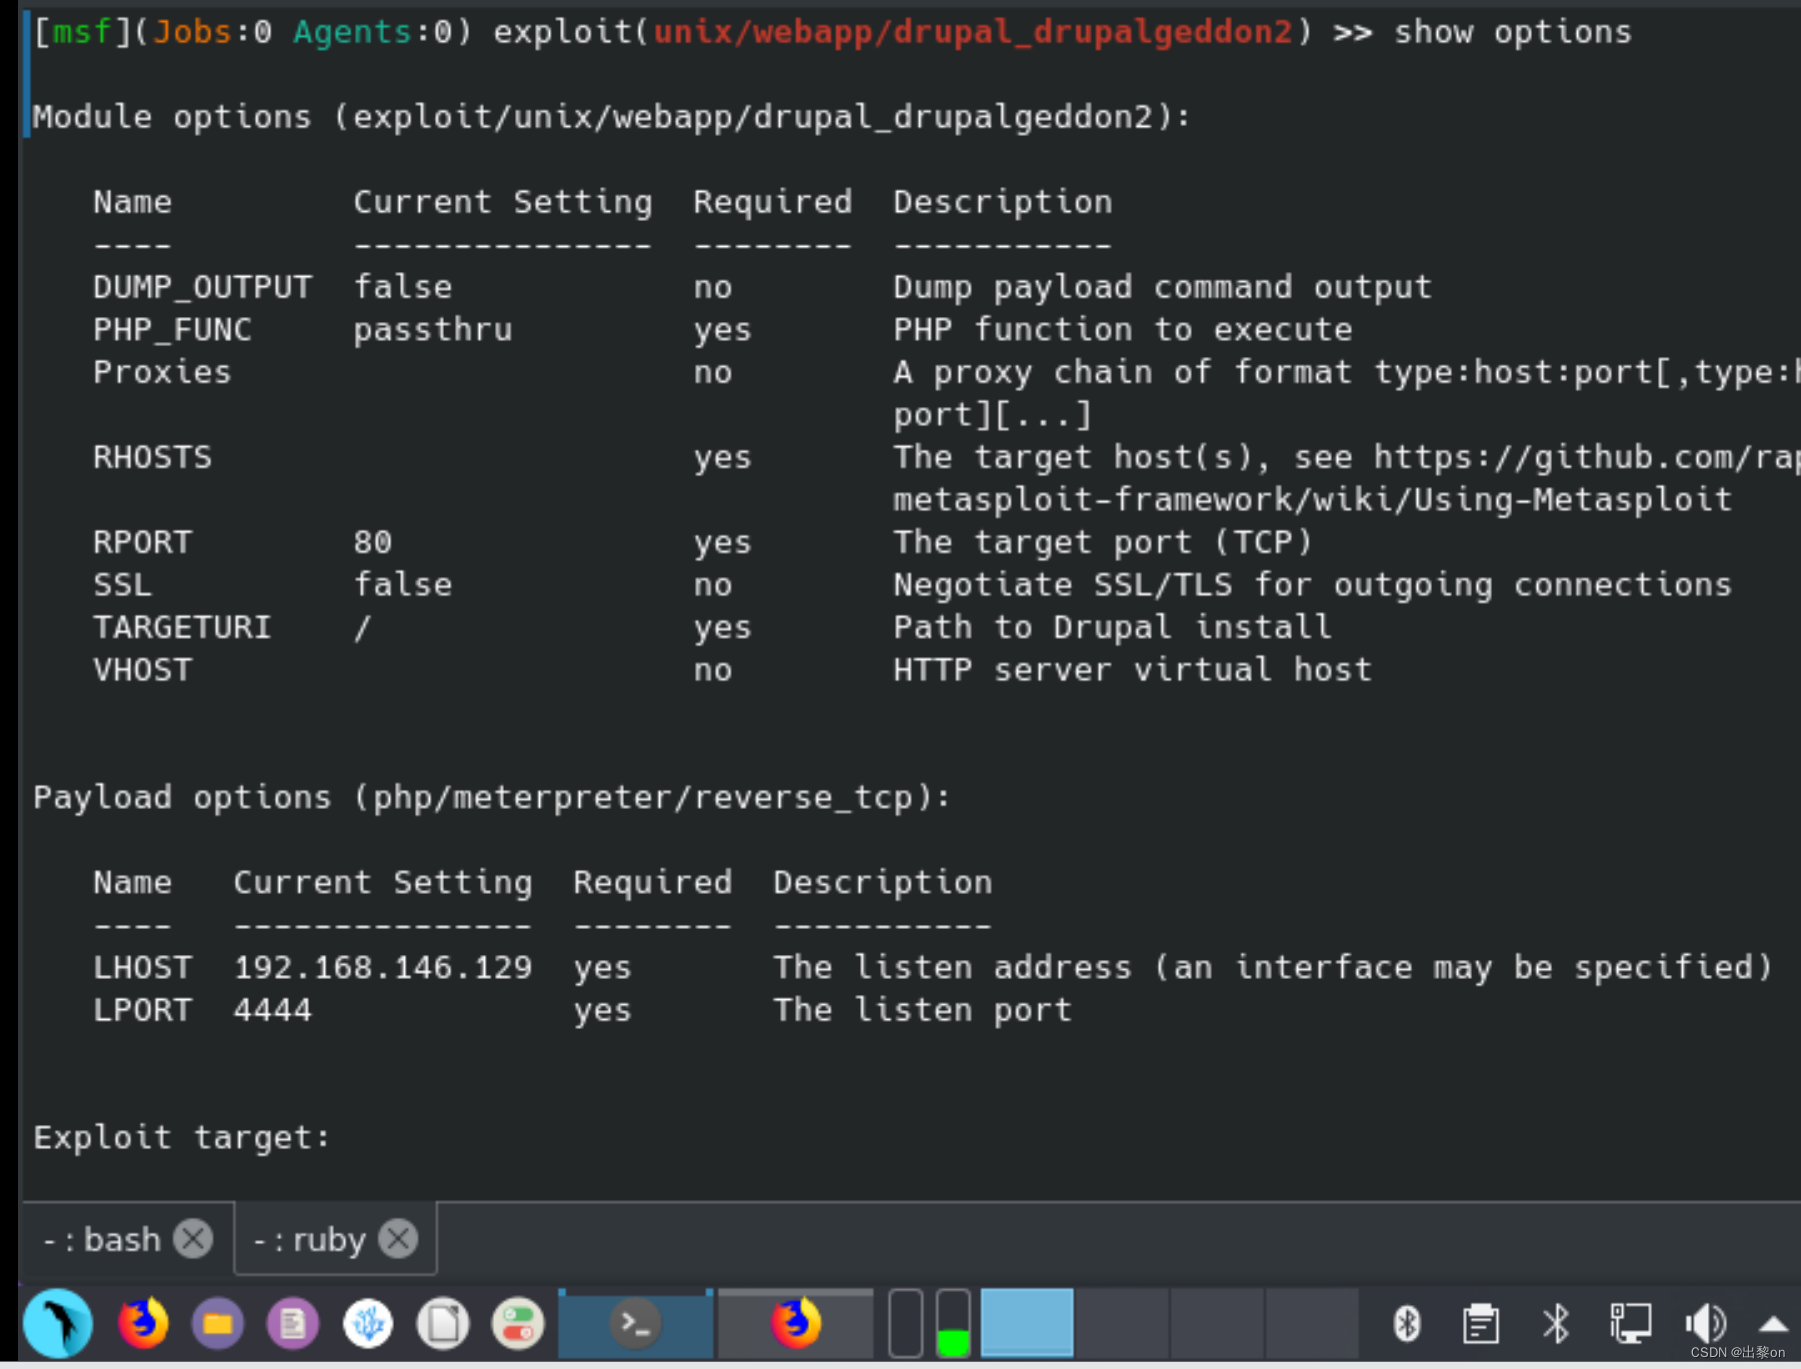Click 'Negotiate SSL/TLS for outgoing connections' text
The height and width of the screenshot is (1369, 1801).
click(1313, 584)
